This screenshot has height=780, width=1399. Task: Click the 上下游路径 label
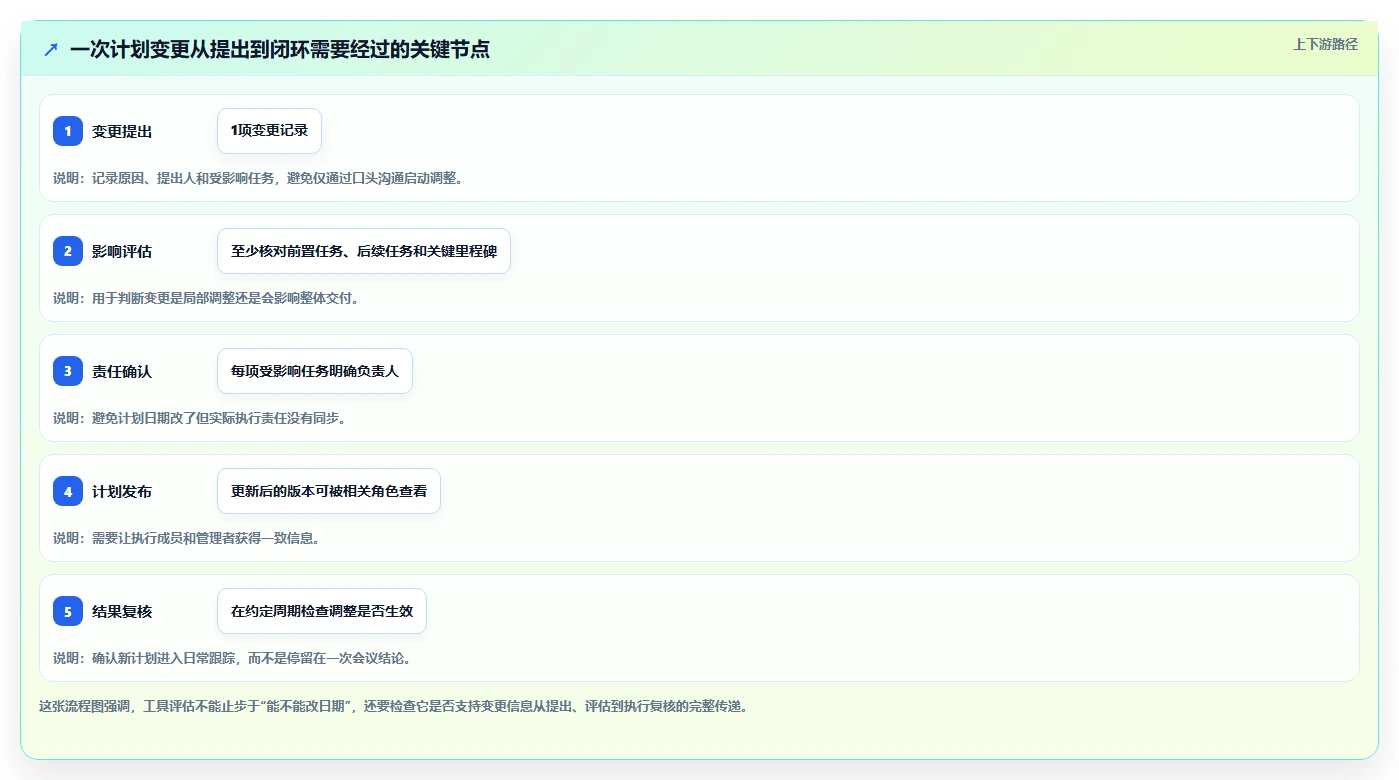click(x=1325, y=44)
